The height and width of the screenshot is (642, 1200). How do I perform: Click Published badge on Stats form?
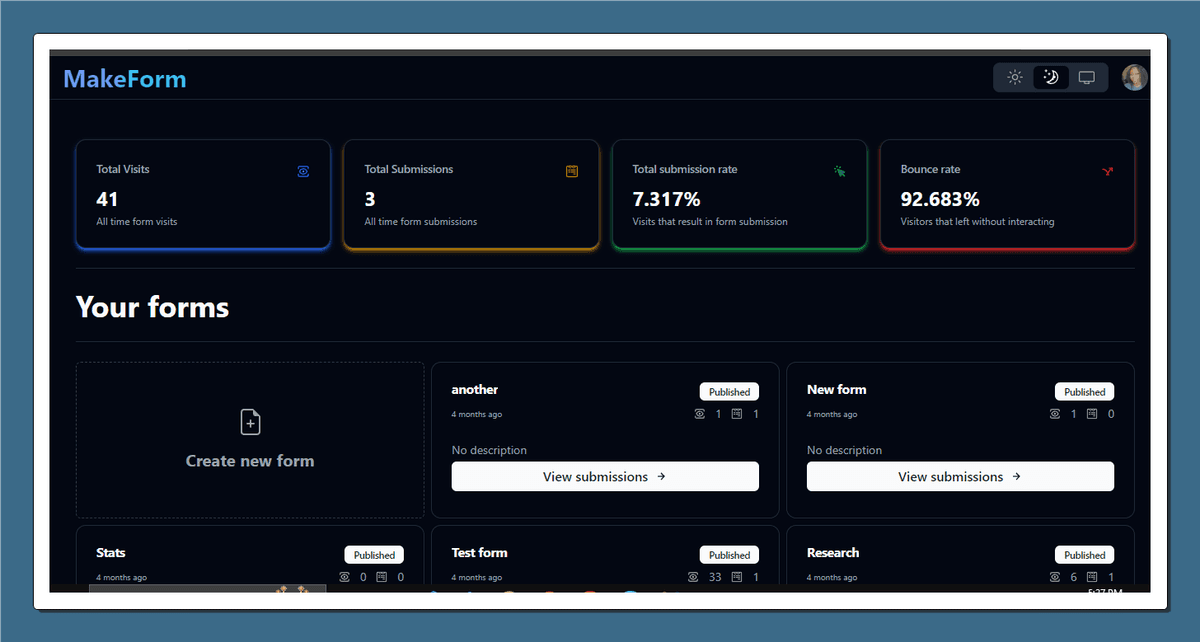pos(374,555)
